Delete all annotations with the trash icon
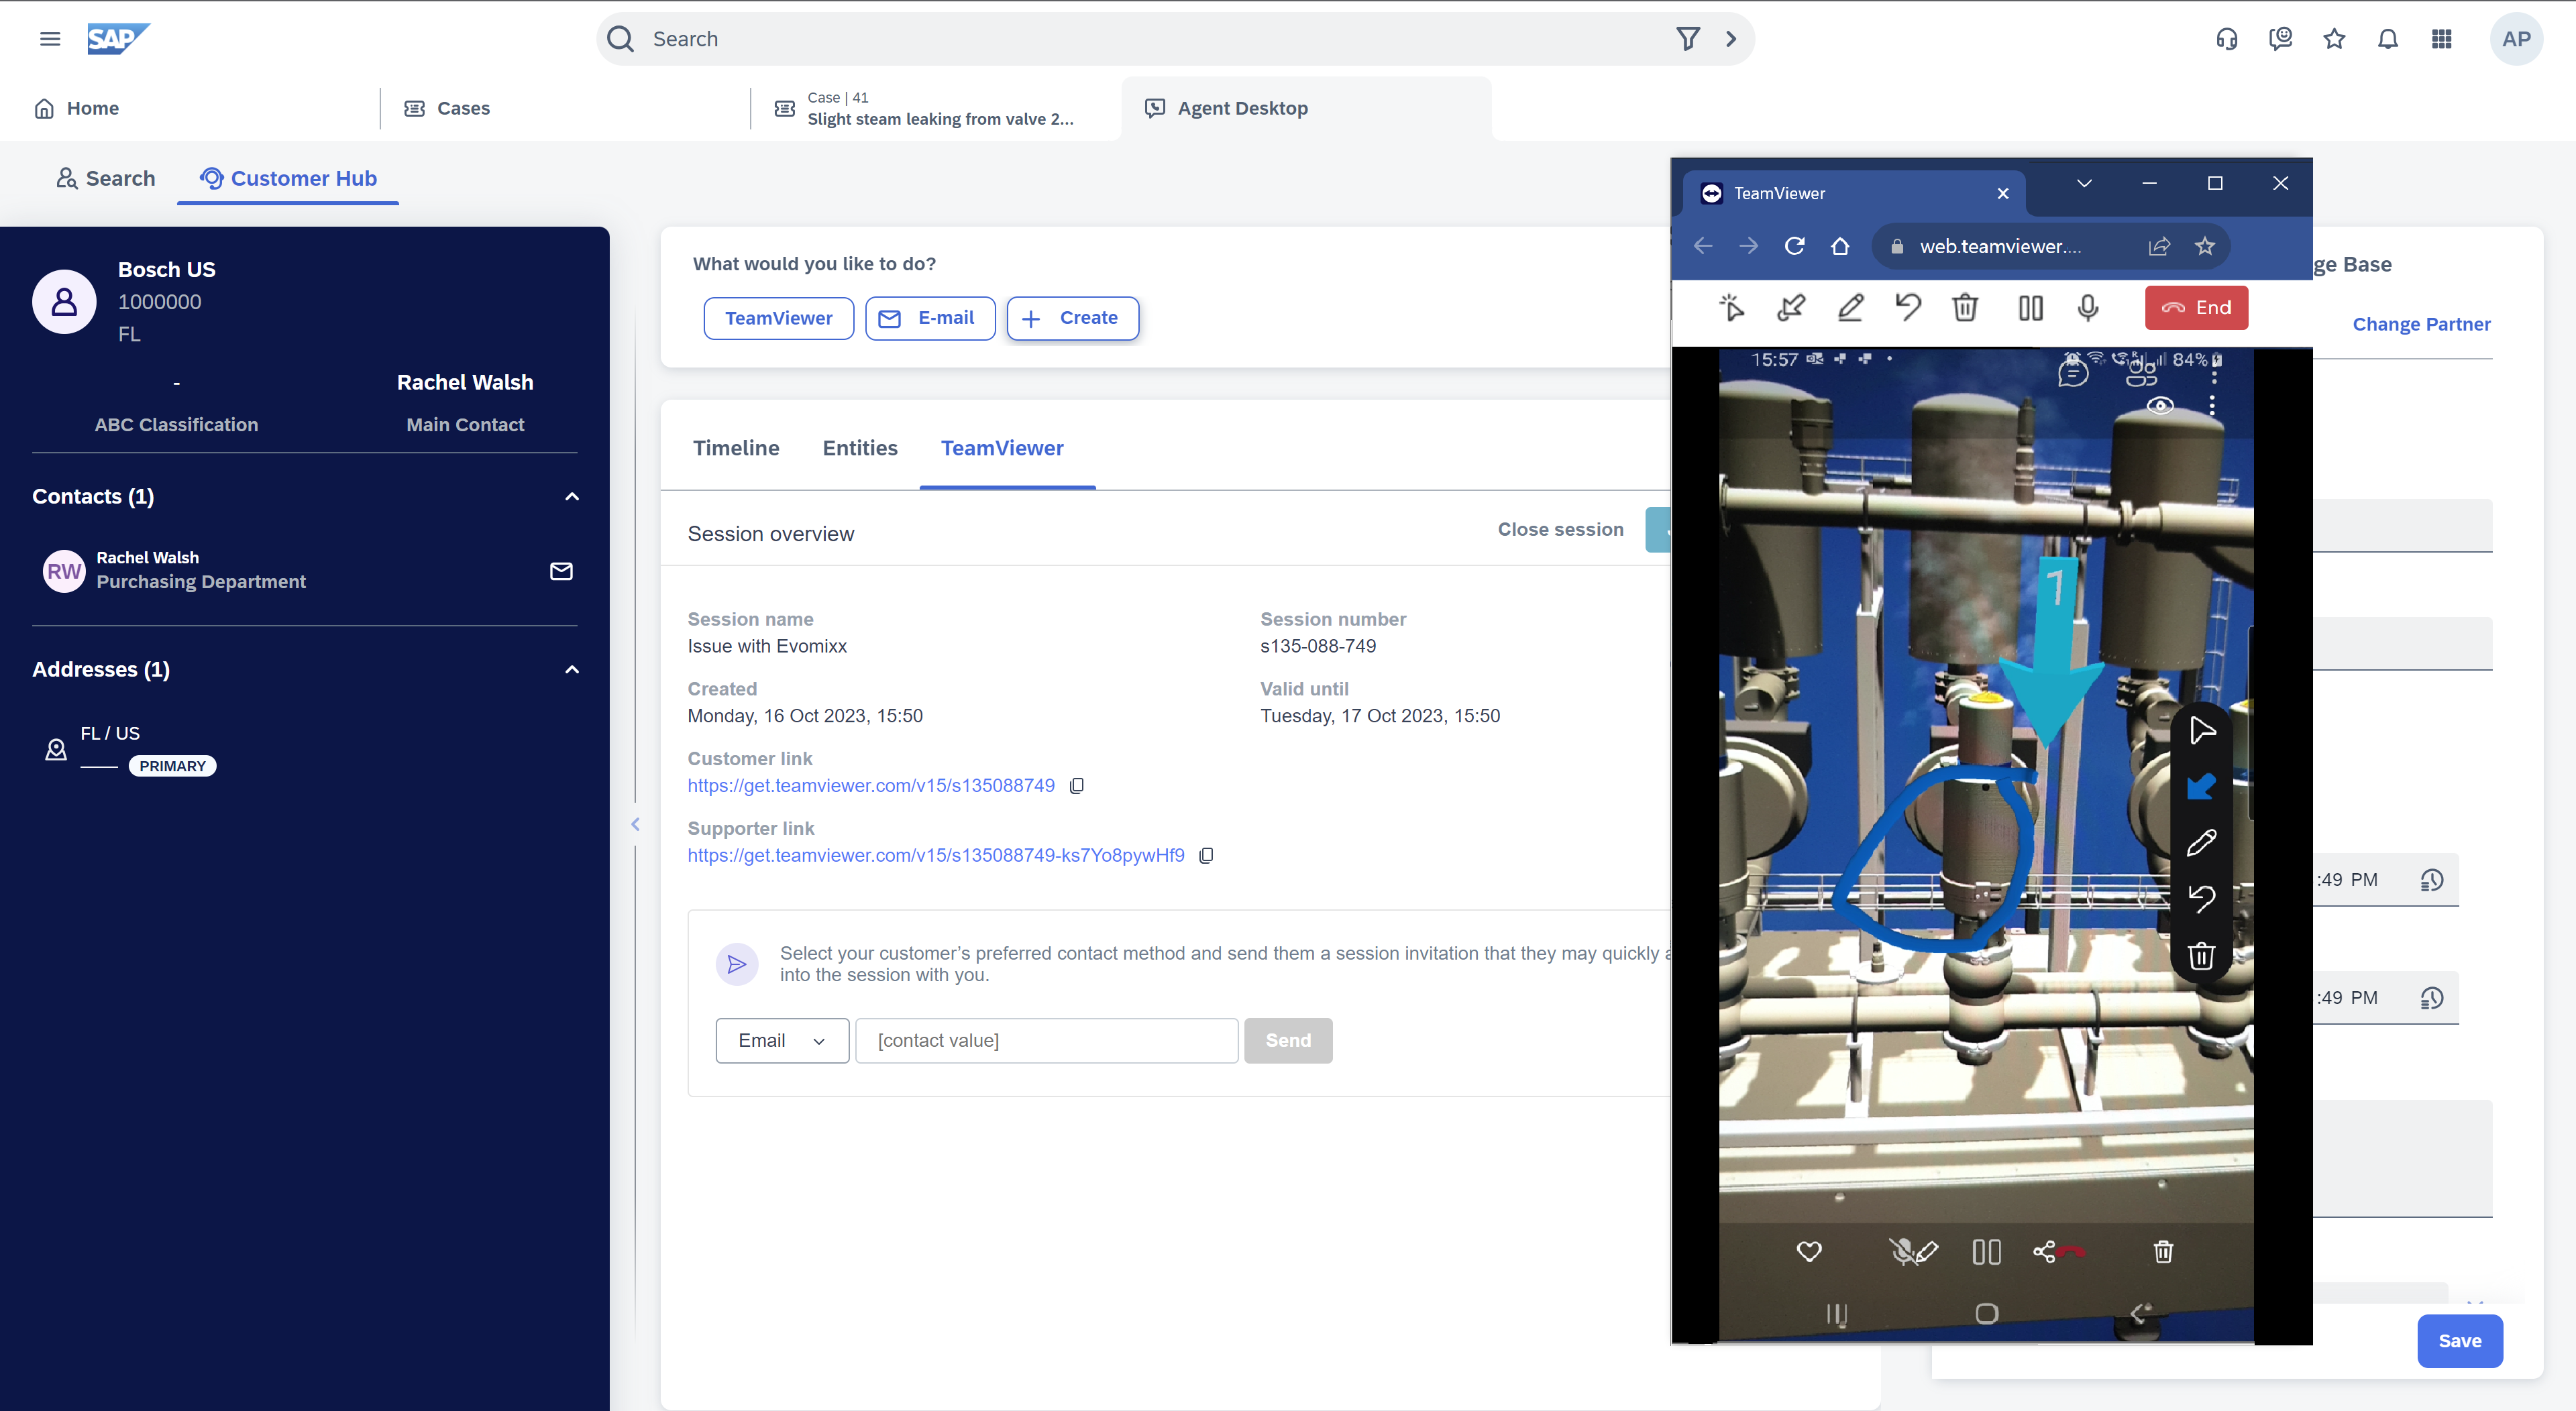Image resolution: width=2576 pixels, height=1411 pixels. (x=1965, y=308)
